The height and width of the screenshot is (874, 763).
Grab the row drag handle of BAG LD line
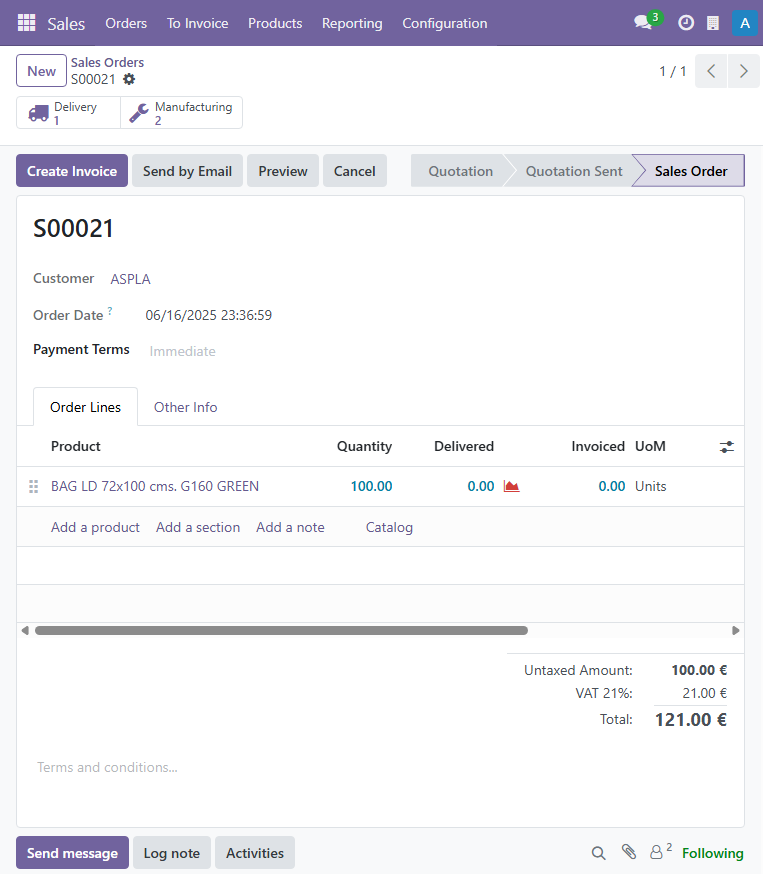pyautogui.click(x=33, y=487)
